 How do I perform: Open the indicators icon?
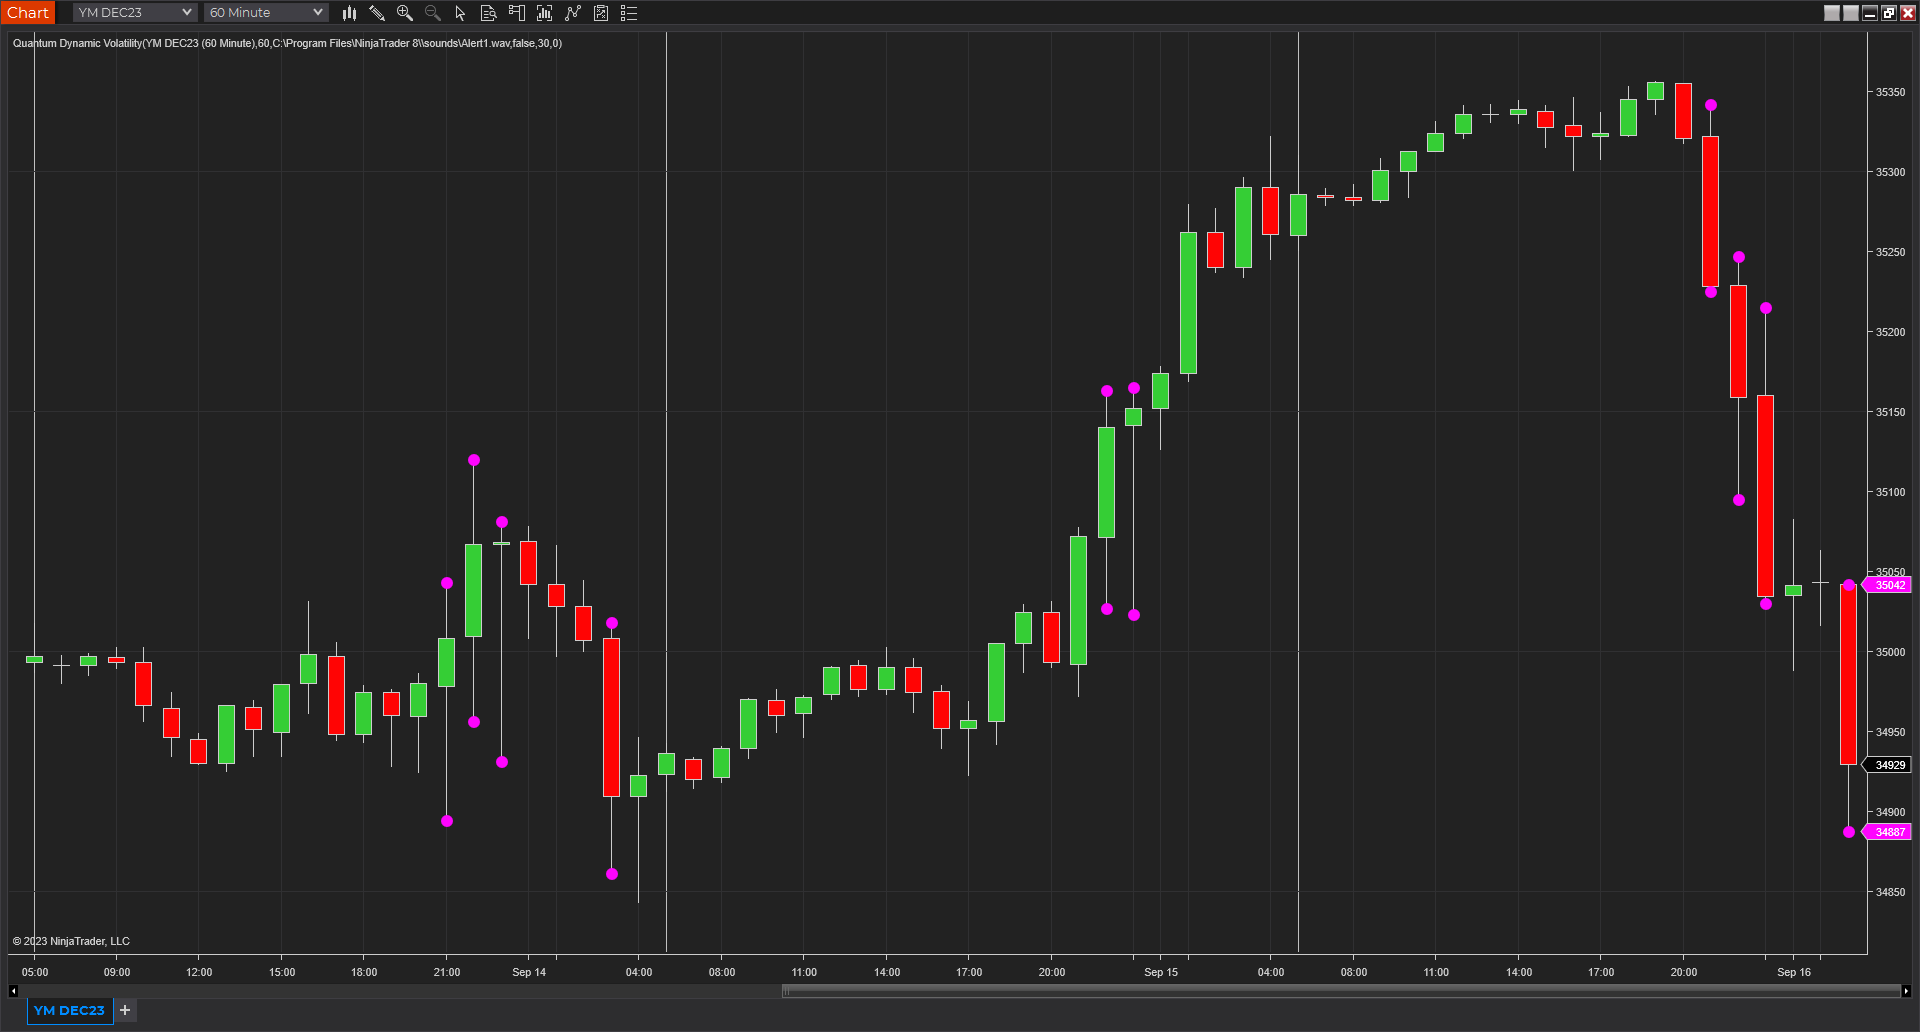click(x=573, y=13)
